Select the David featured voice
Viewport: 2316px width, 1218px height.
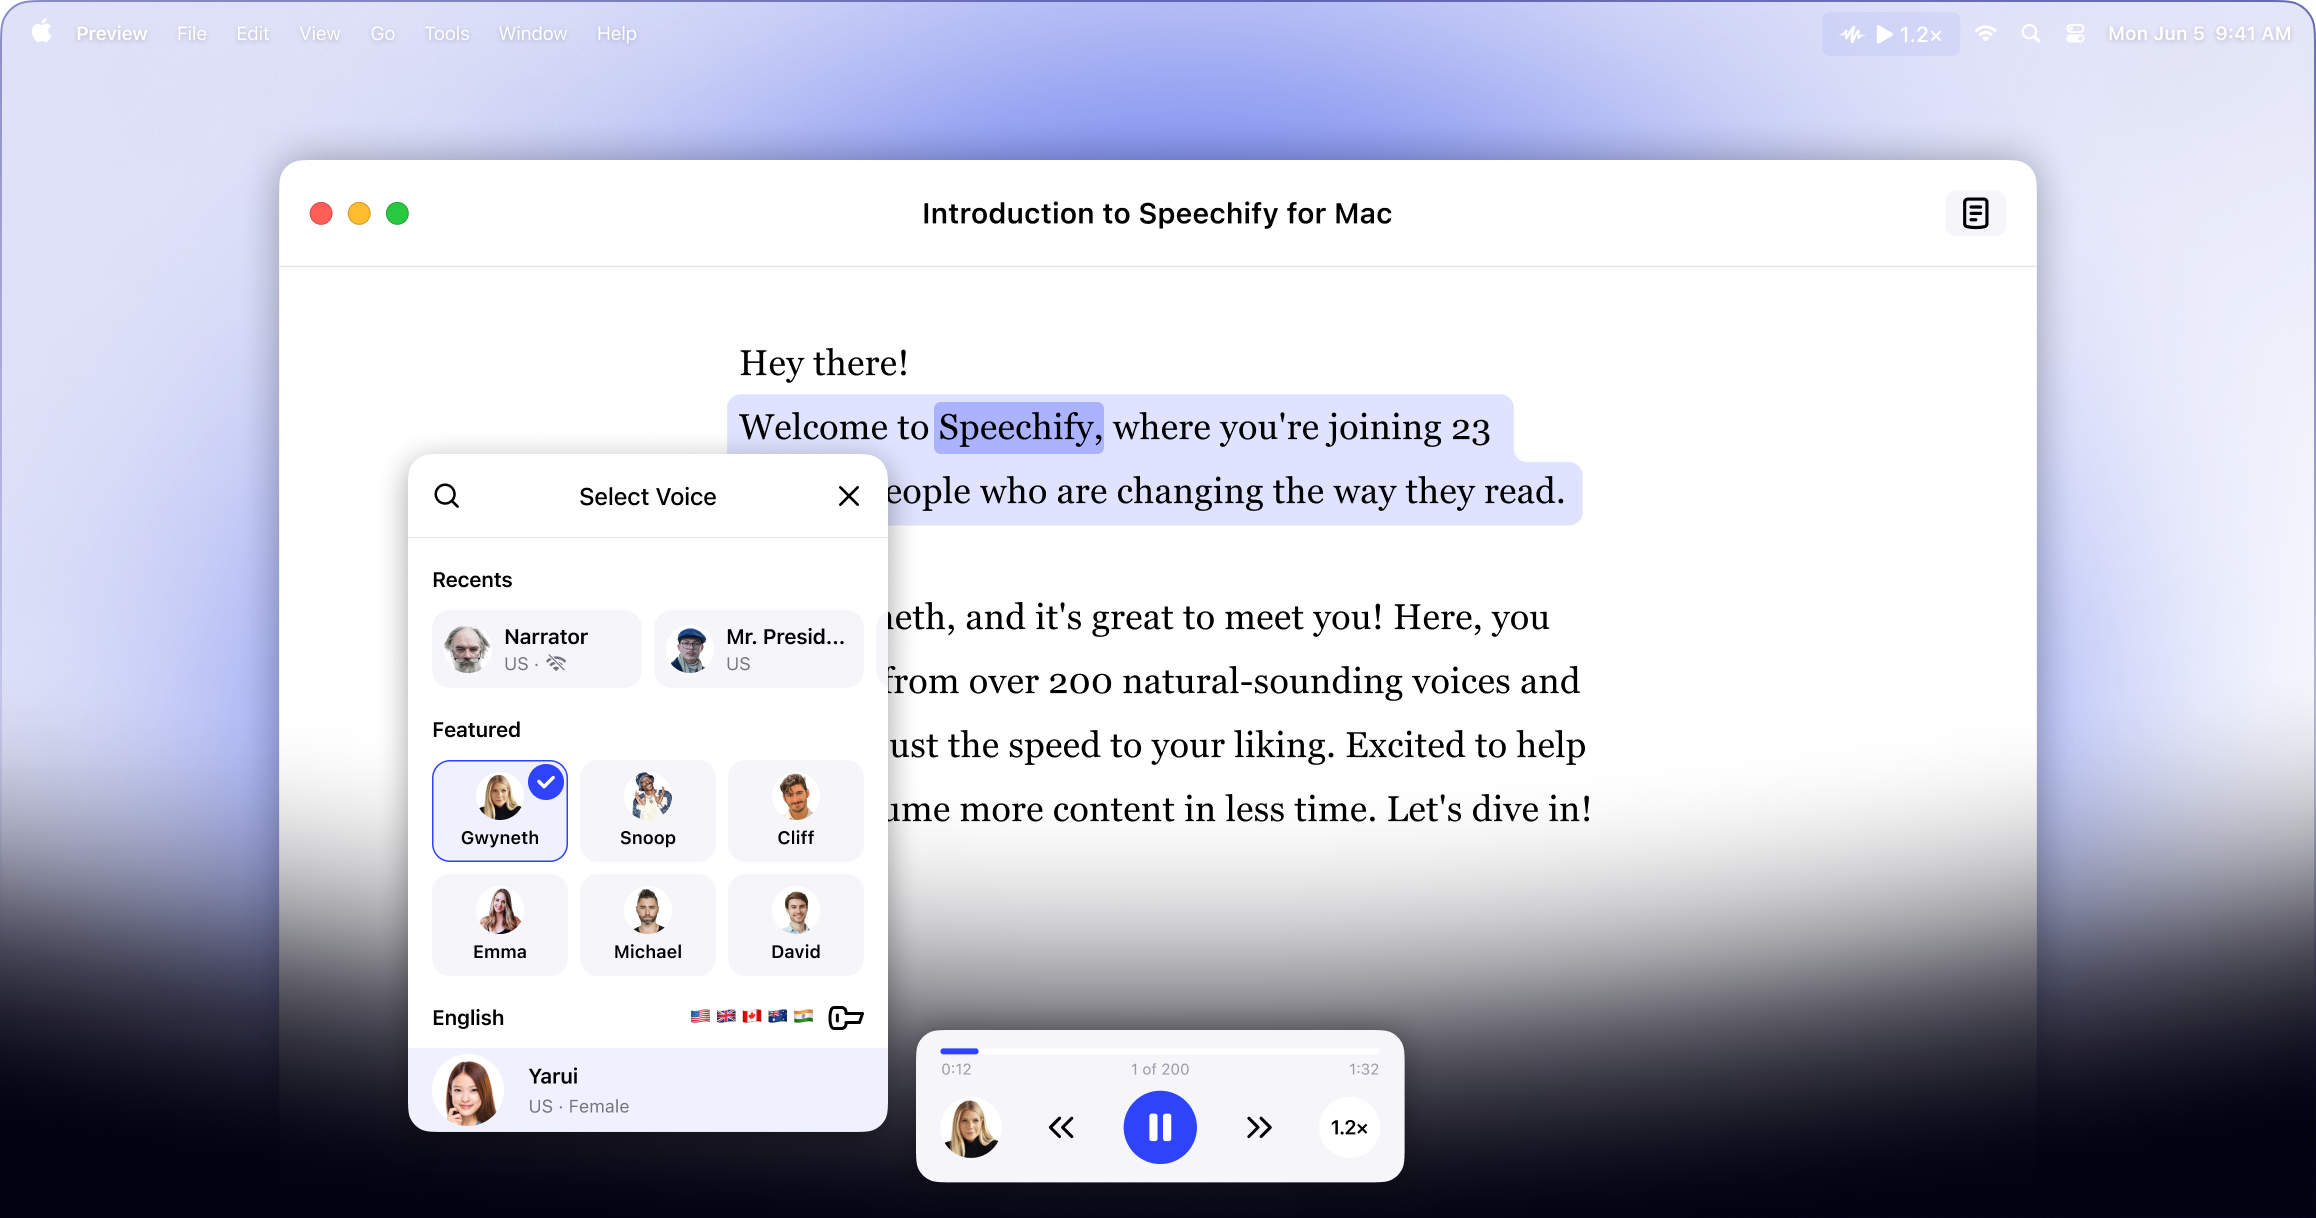pos(796,925)
